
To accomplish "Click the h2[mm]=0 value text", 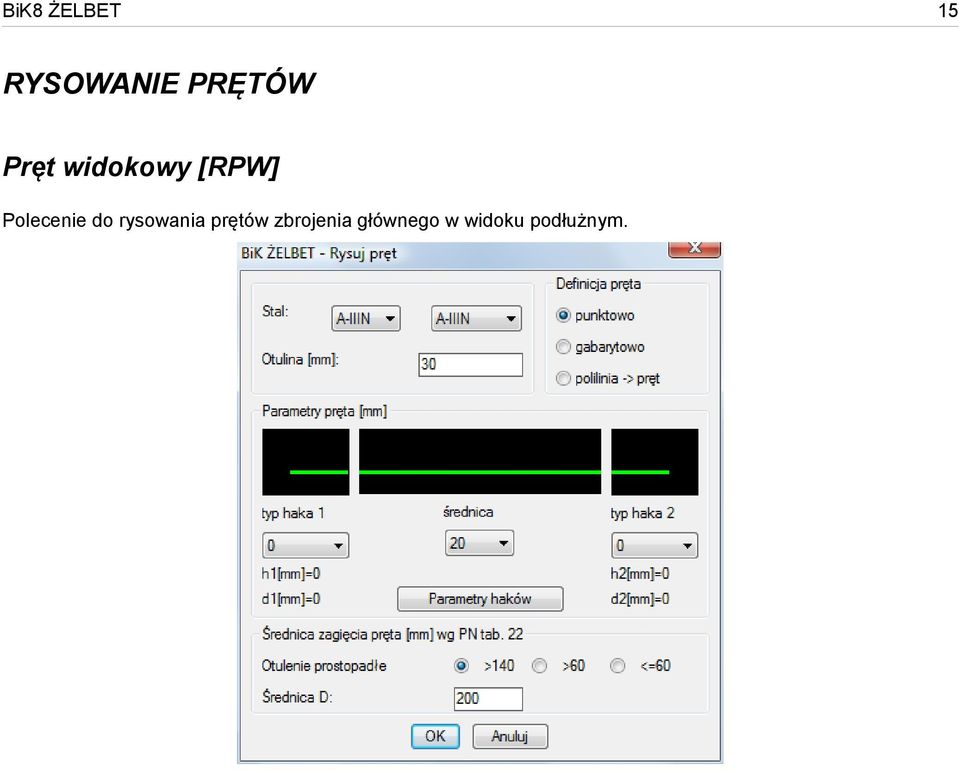I will pos(640,574).
